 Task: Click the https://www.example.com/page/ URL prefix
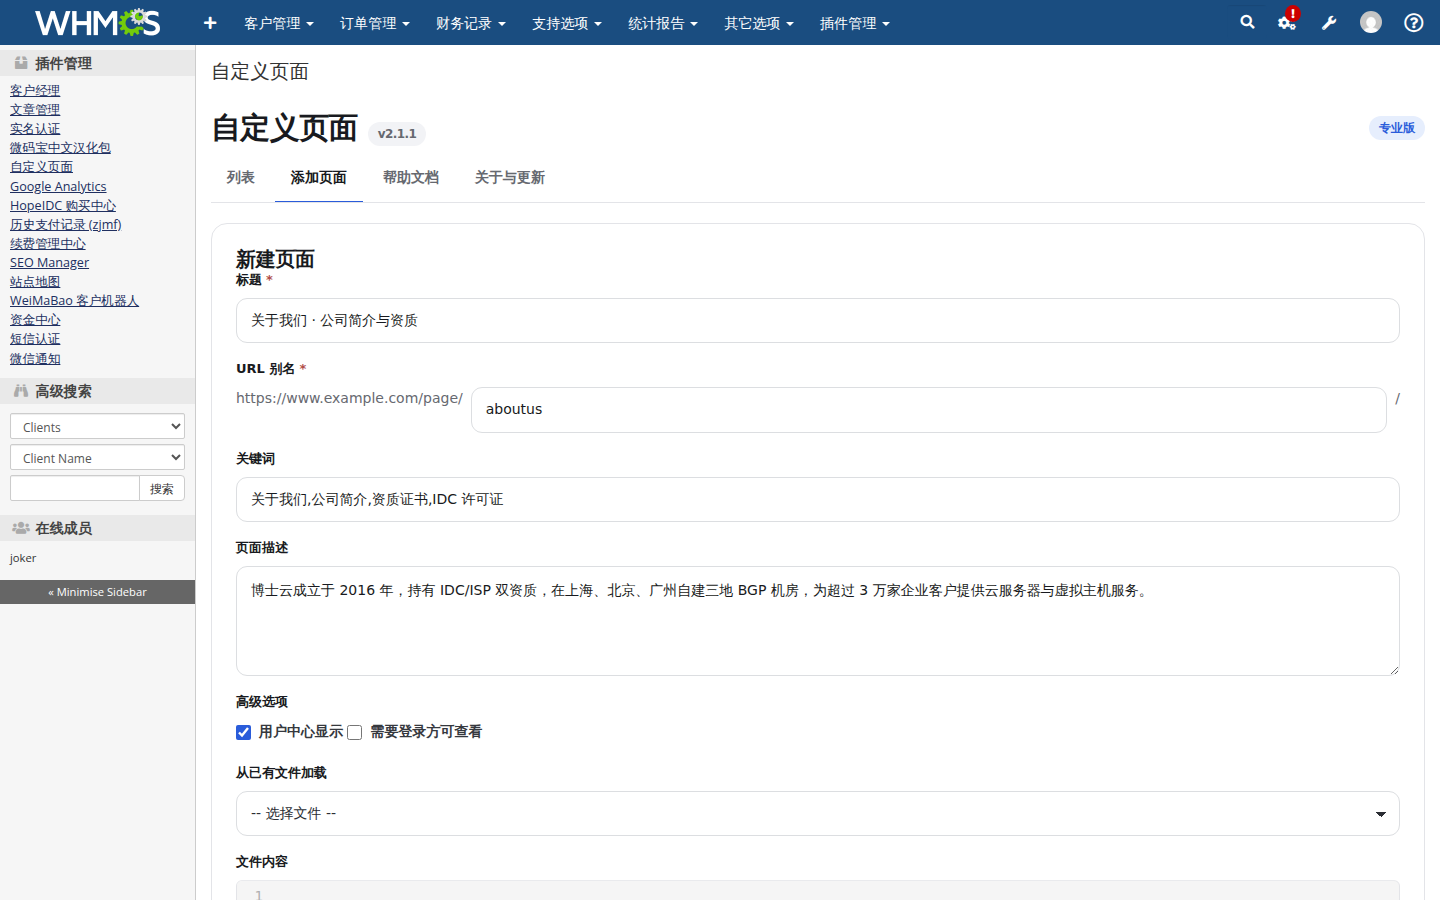349,398
